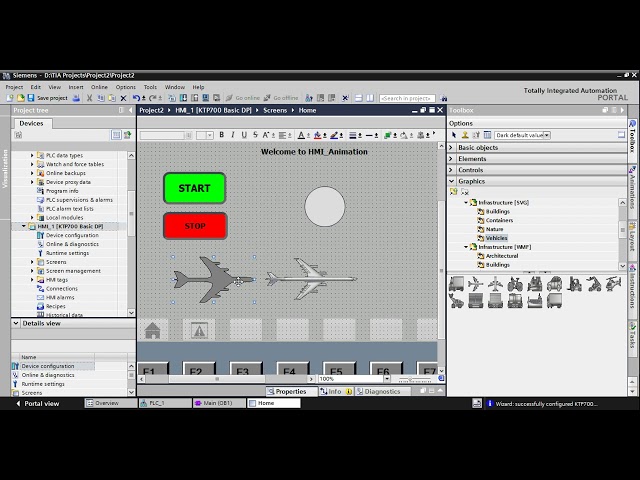Click the split editor vertically icon
Viewport: 640px width, 480px height.
(x=370, y=98)
